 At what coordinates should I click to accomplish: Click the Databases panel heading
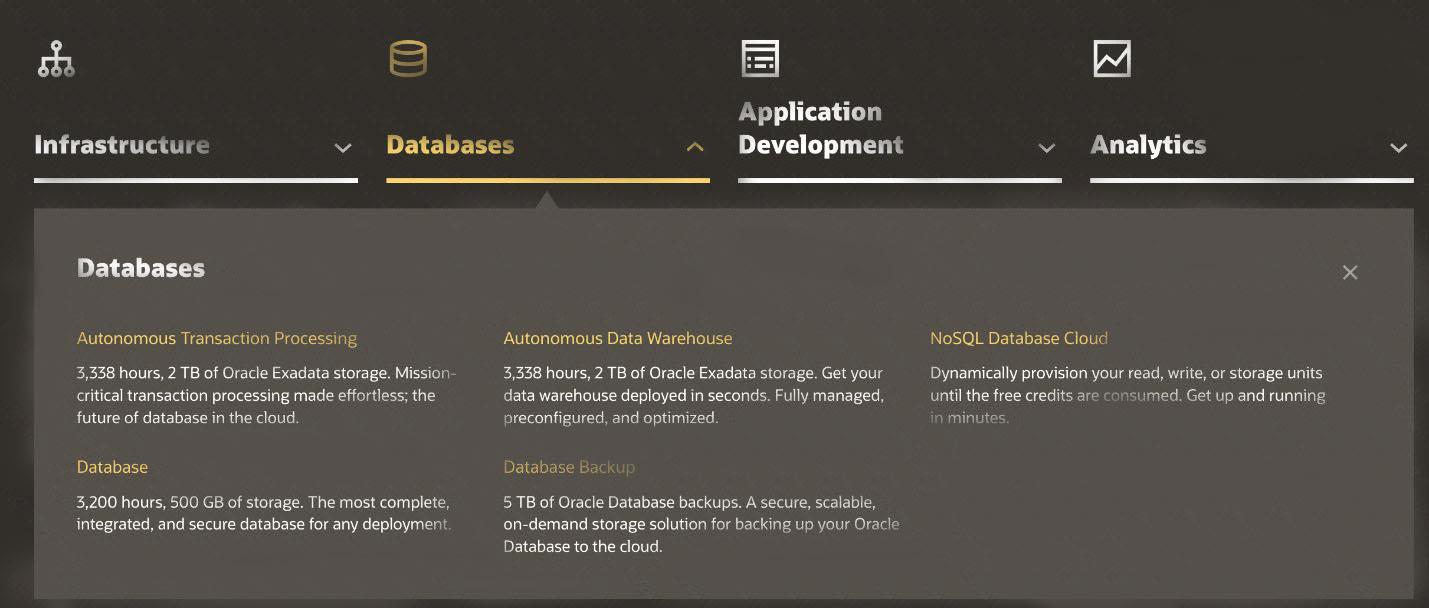click(x=141, y=268)
